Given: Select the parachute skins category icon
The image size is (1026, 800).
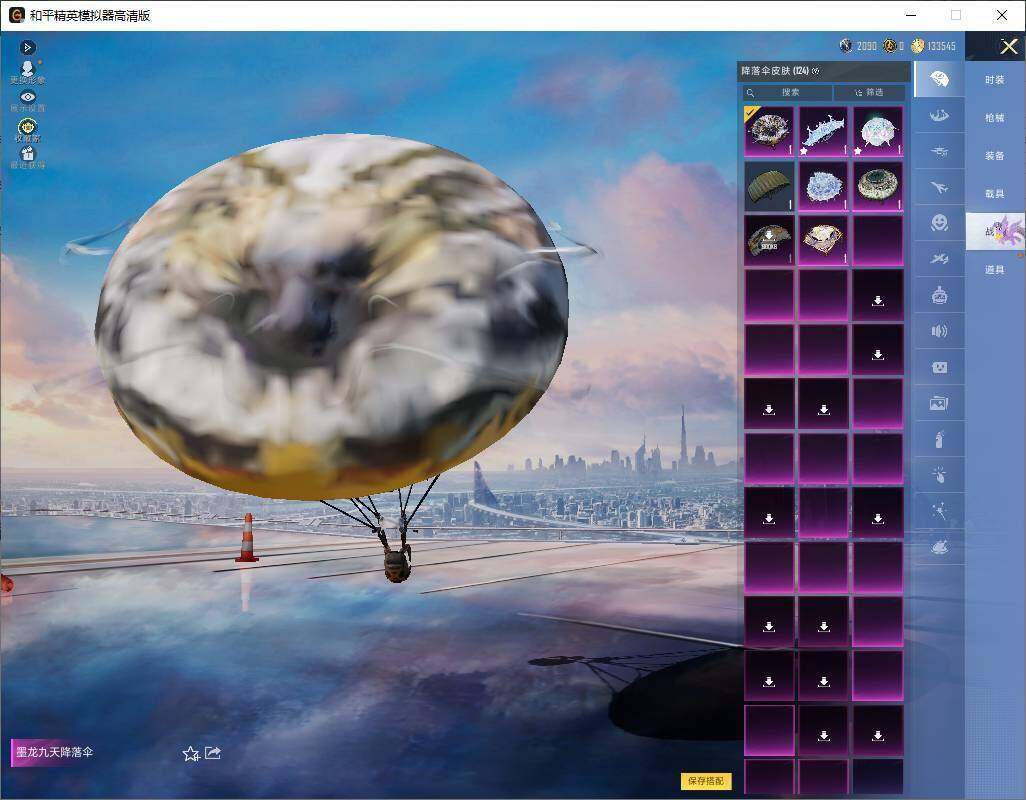Looking at the screenshot, I should (939, 79).
